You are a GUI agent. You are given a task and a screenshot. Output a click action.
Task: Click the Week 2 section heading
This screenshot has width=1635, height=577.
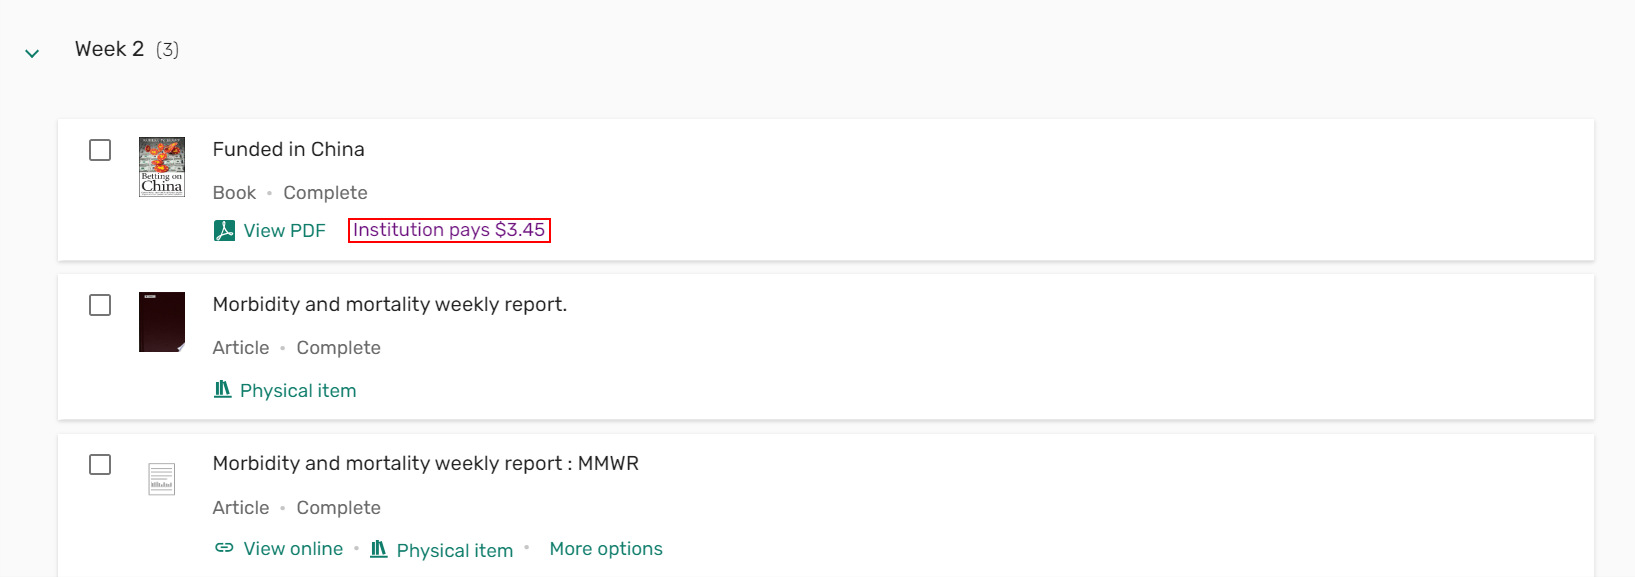[109, 49]
